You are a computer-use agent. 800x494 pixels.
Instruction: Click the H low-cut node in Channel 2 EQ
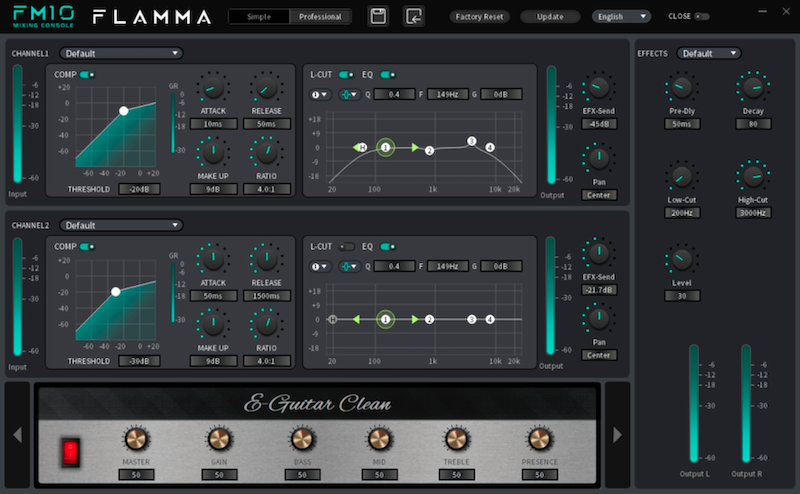pos(332,320)
